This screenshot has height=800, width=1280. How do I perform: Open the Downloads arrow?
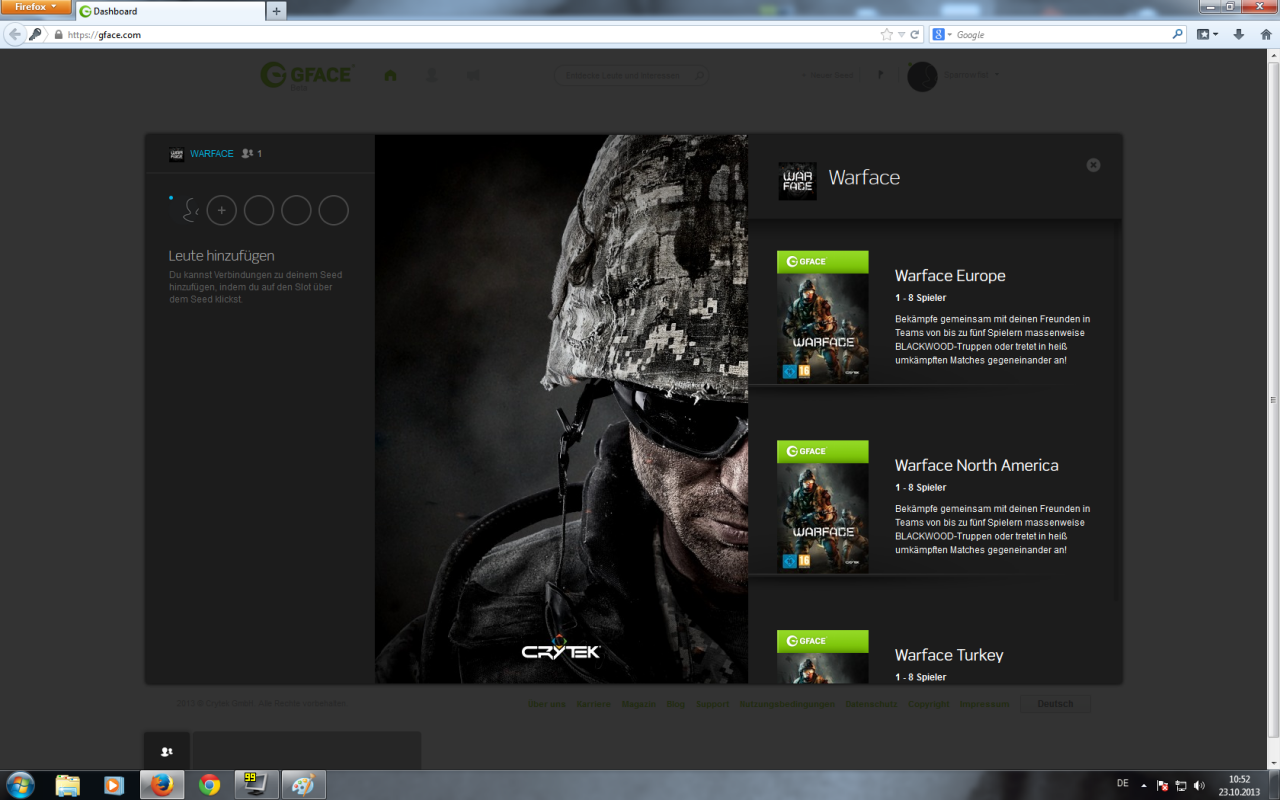(1238, 34)
